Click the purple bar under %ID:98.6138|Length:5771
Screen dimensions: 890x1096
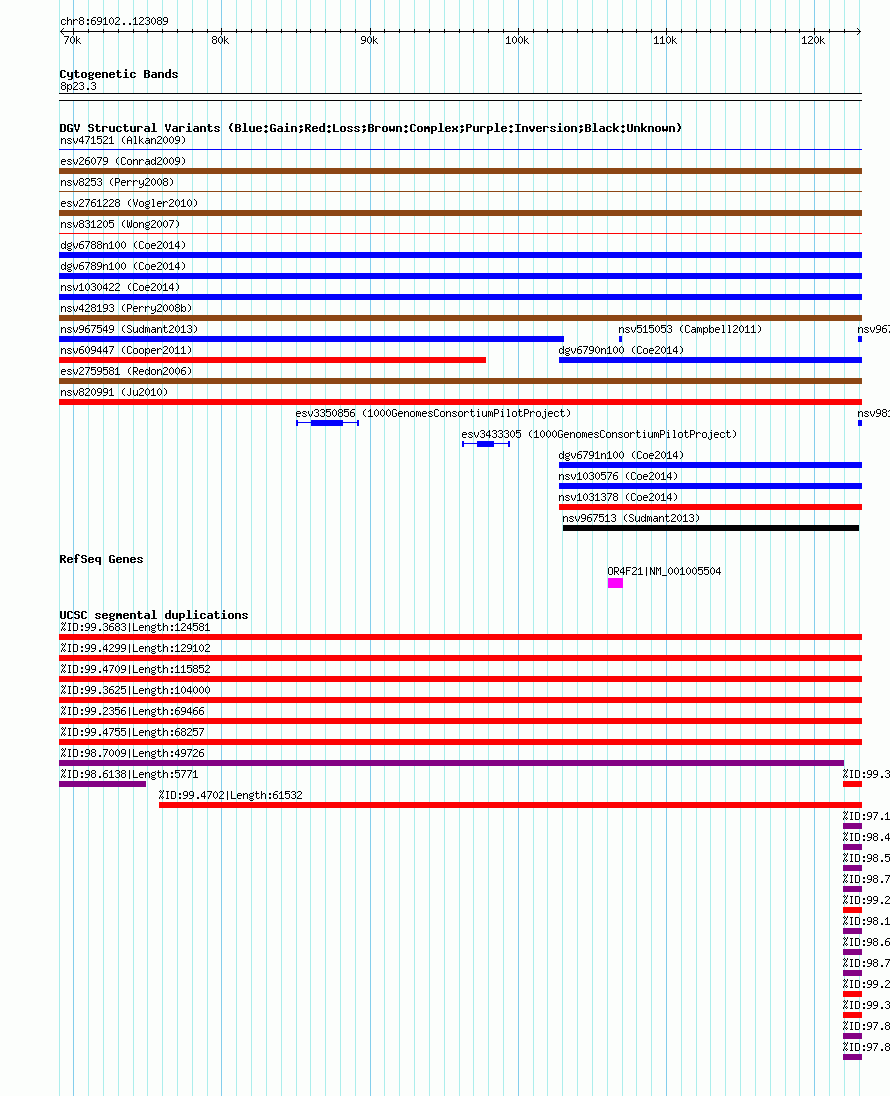tap(103, 784)
